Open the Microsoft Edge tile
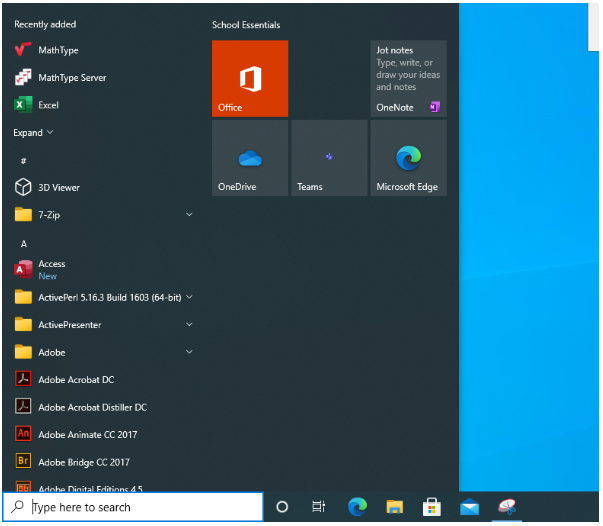 tap(408, 158)
